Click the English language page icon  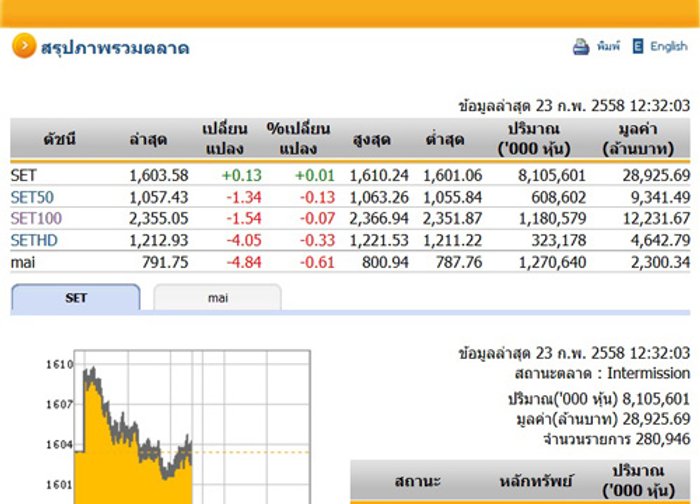(x=638, y=46)
